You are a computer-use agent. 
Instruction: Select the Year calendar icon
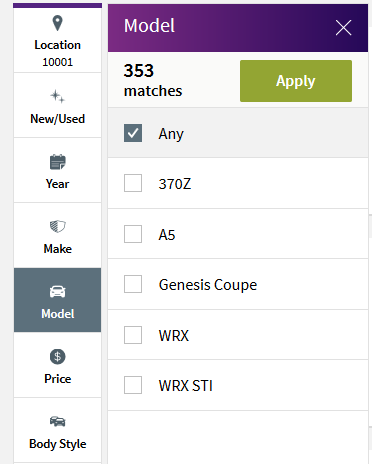58,162
